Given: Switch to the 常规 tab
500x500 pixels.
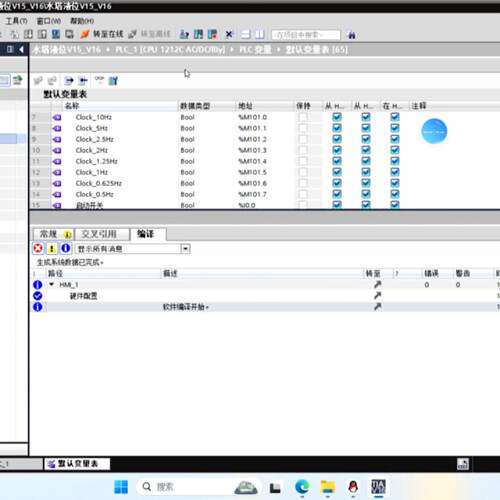Looking at the screenshot, I should pos(53,234).
